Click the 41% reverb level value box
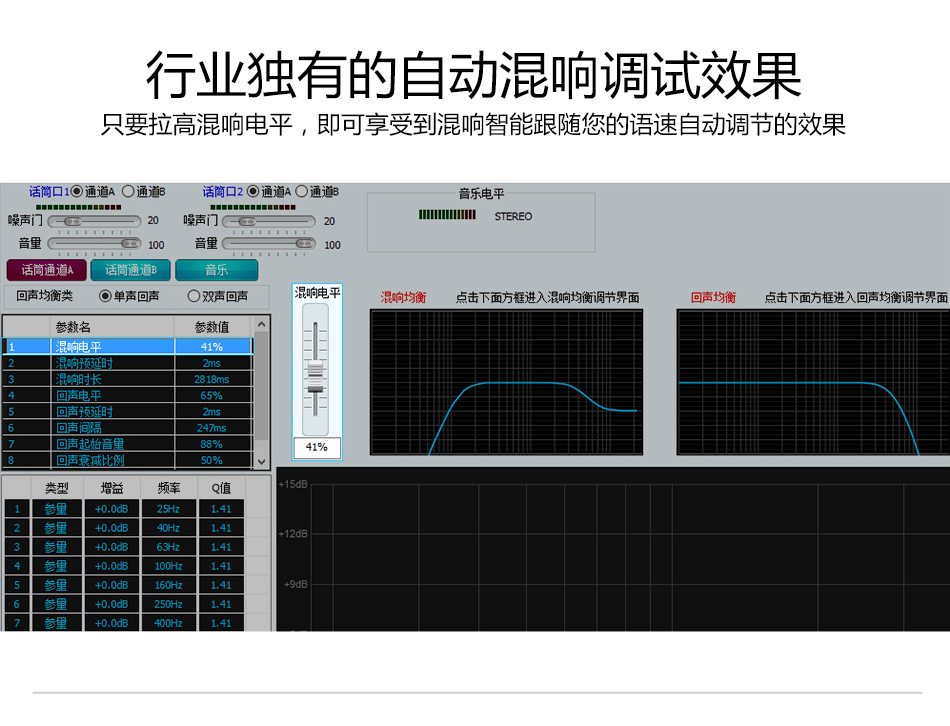 316,447
